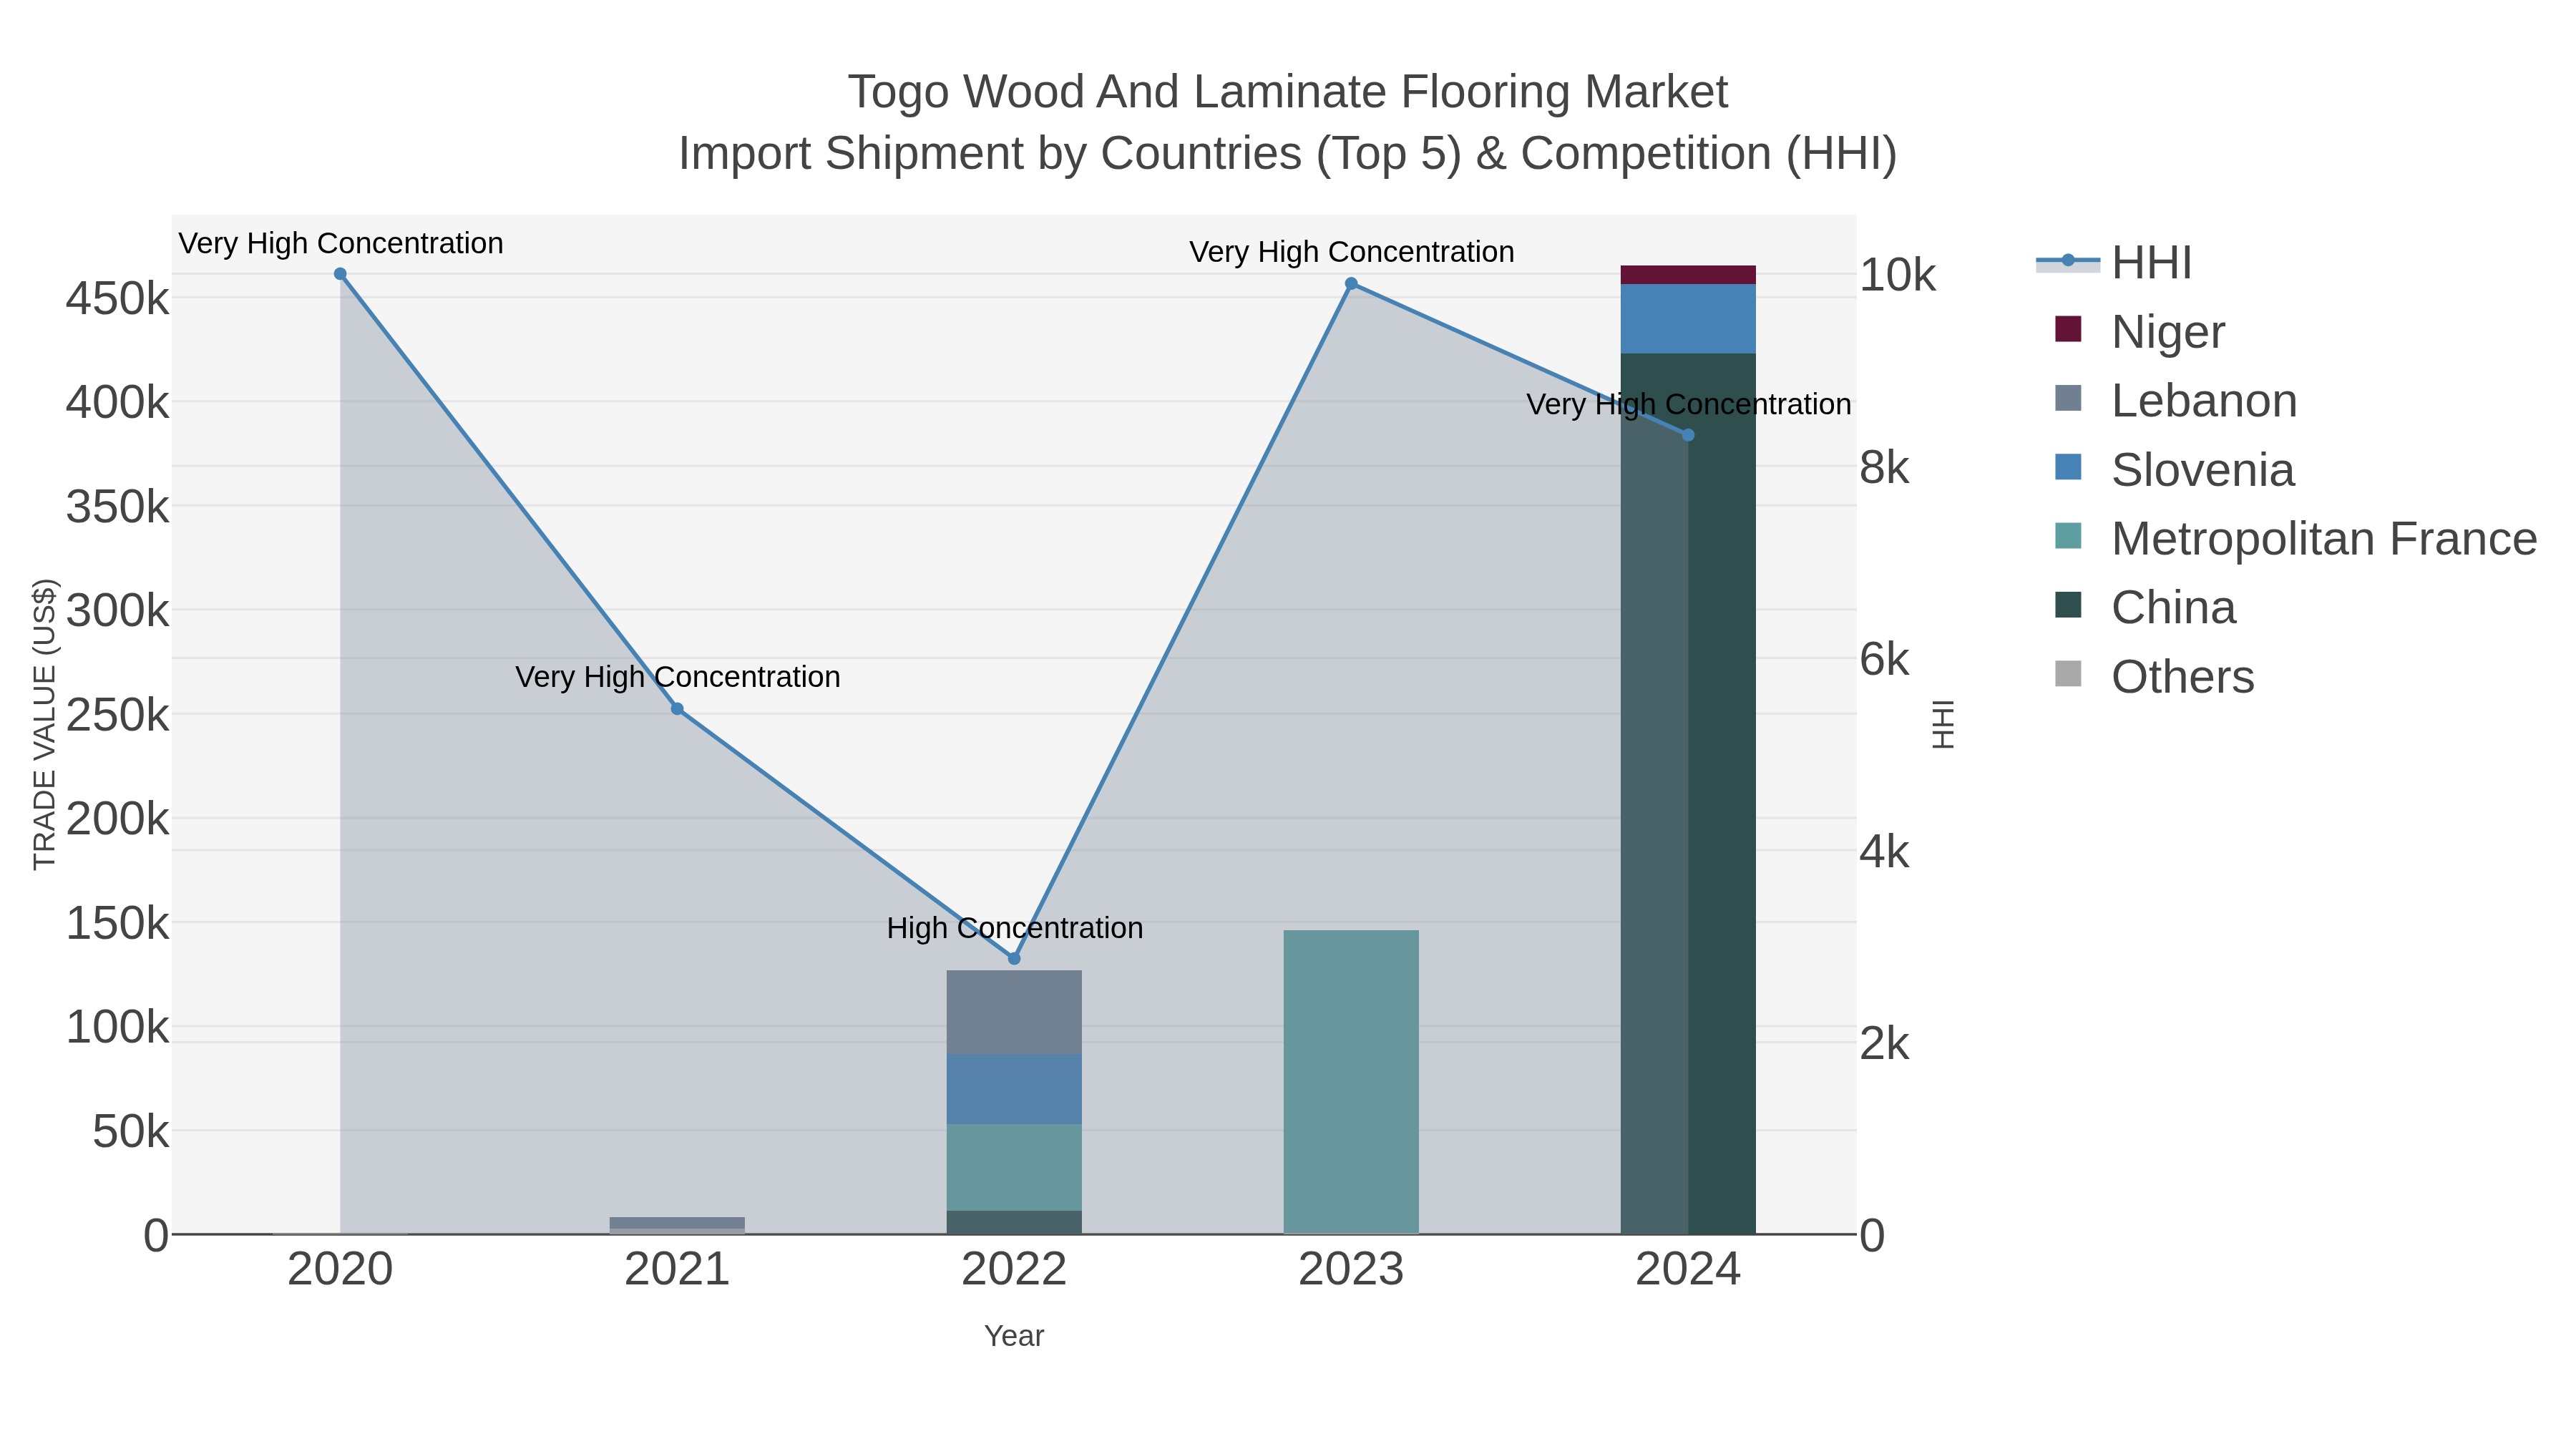Click the 2023 x-axis tick label
The image size is (2576, 1449).
[1351, 1270]
